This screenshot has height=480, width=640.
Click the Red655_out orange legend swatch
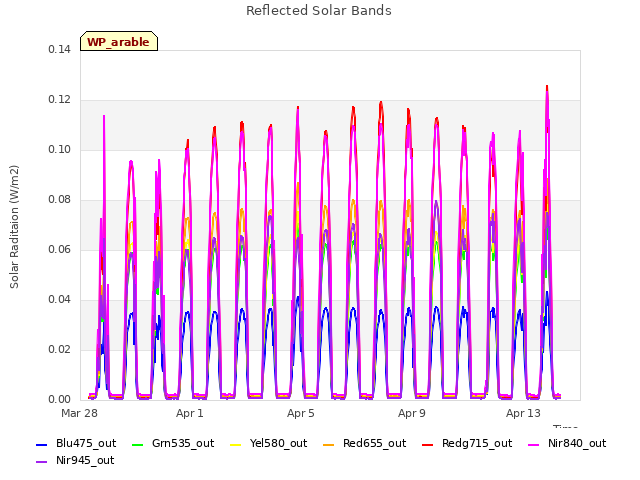[x=329, y=444]
